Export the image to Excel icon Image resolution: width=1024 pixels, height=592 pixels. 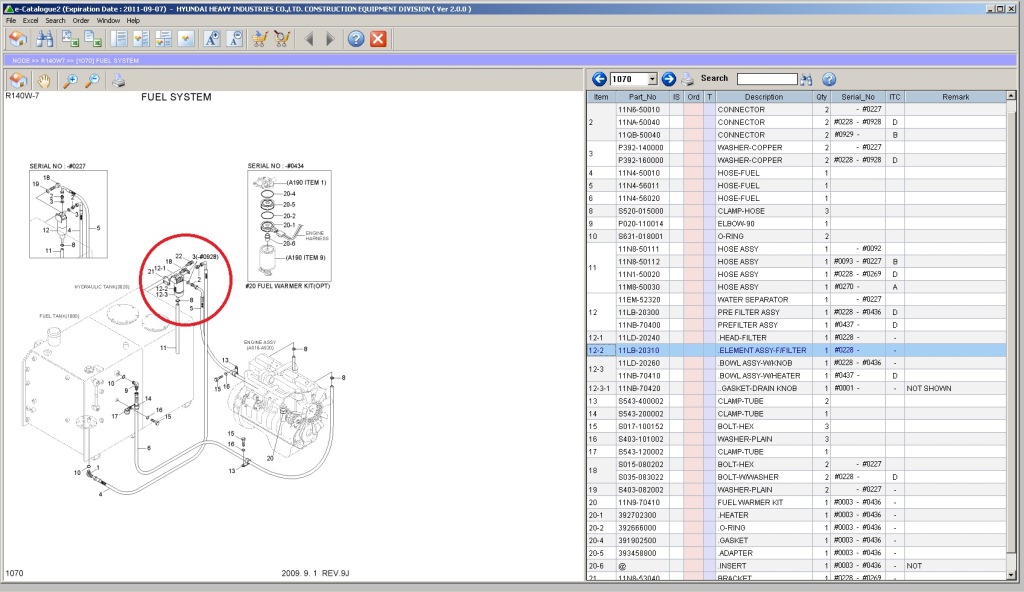pos(70,39)
